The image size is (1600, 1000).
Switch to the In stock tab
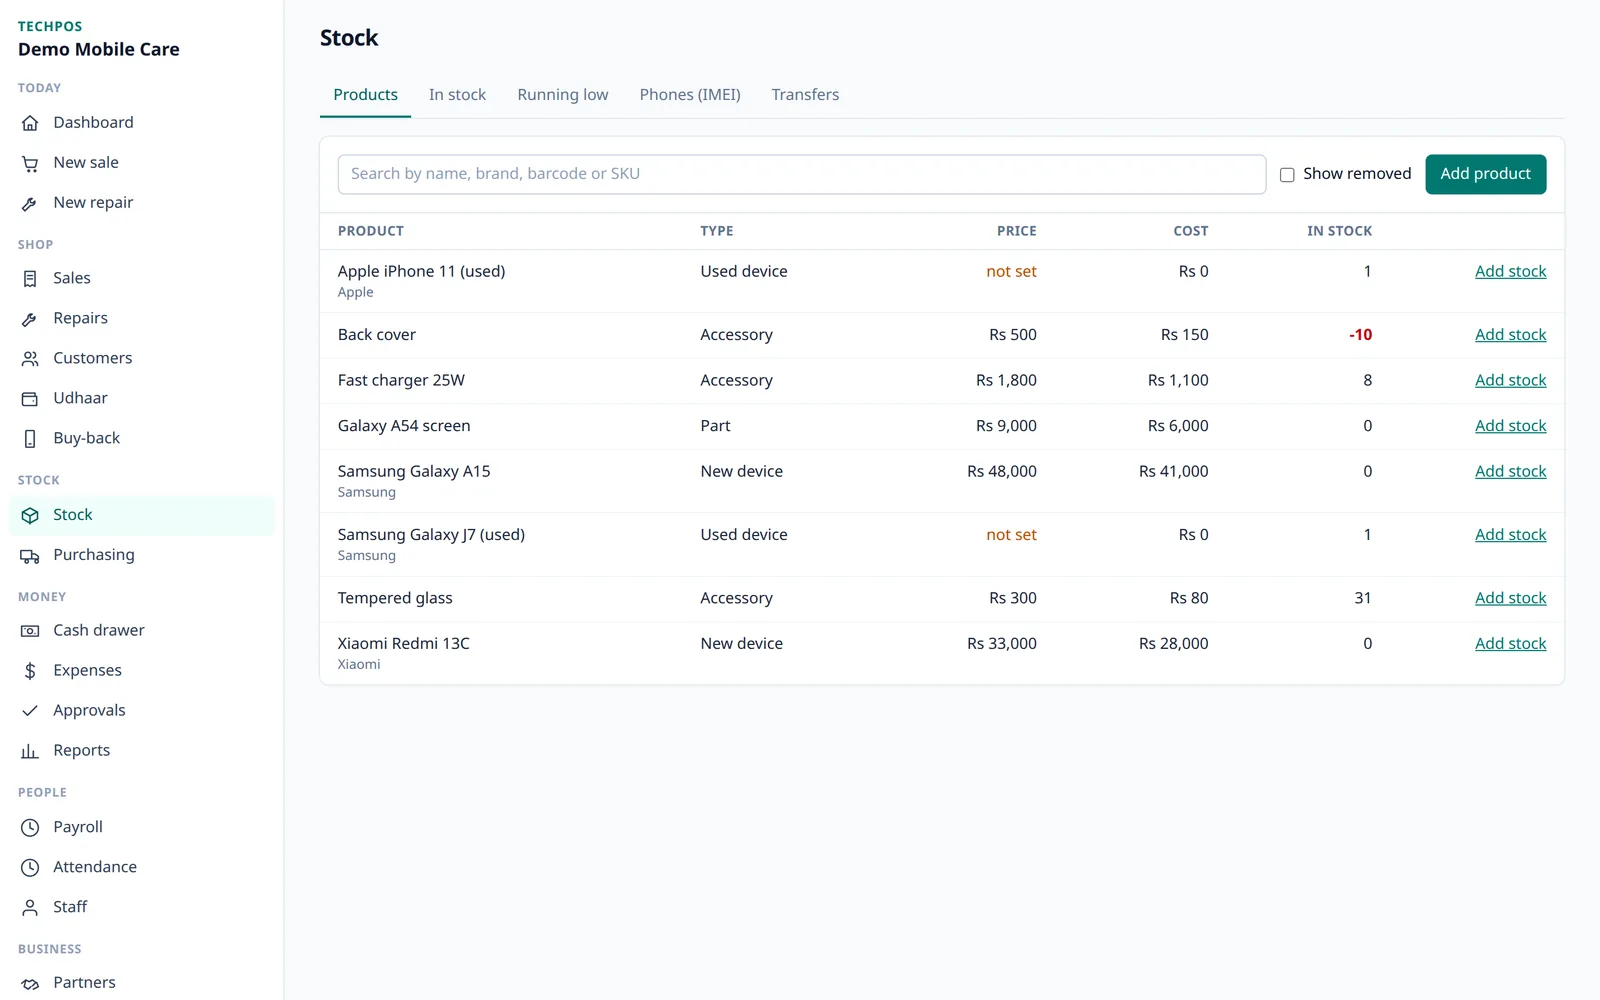(x=457, y=95)
